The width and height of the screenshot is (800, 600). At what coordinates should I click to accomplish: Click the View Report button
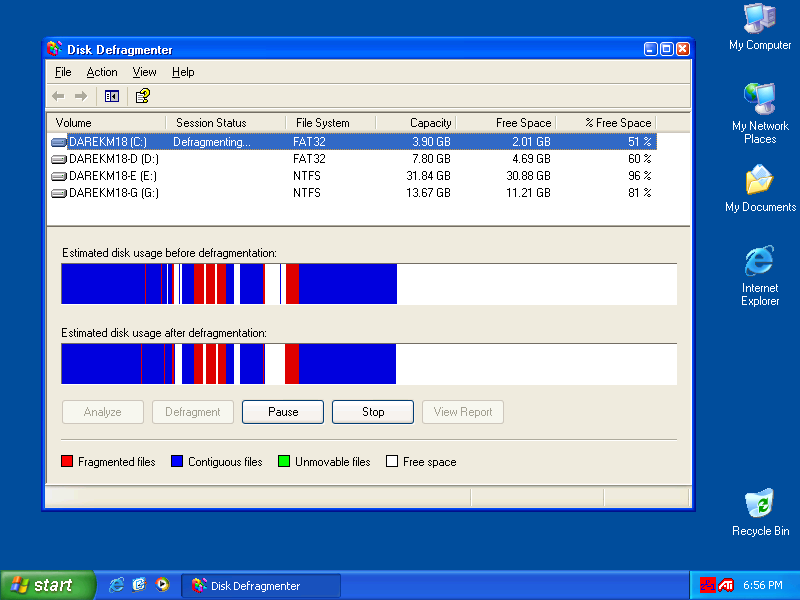(x=463, y=412)
